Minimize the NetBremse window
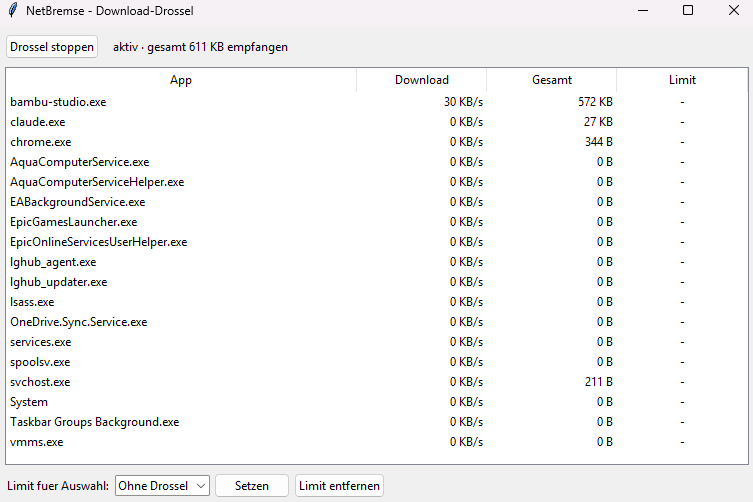The width and height of the screenshot is (753, 502). click(643, 10)
